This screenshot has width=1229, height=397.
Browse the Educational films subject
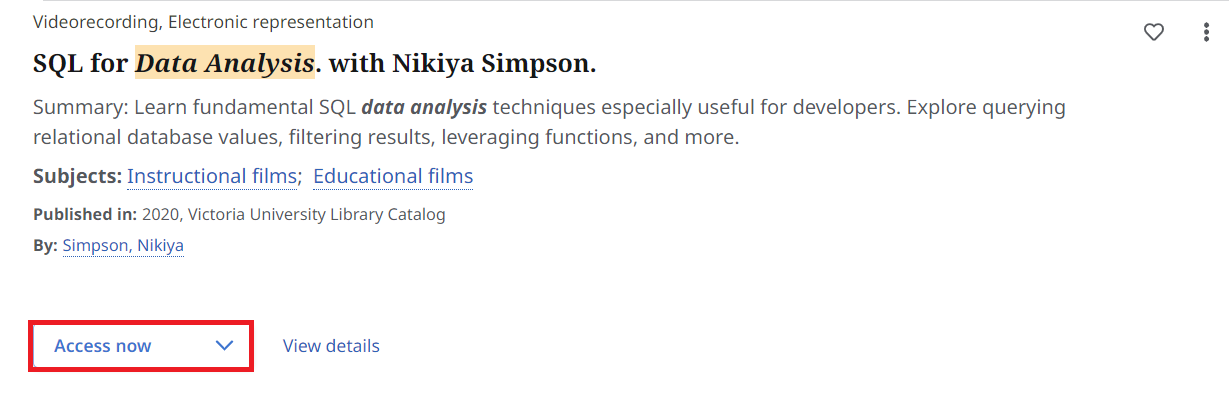393,177
